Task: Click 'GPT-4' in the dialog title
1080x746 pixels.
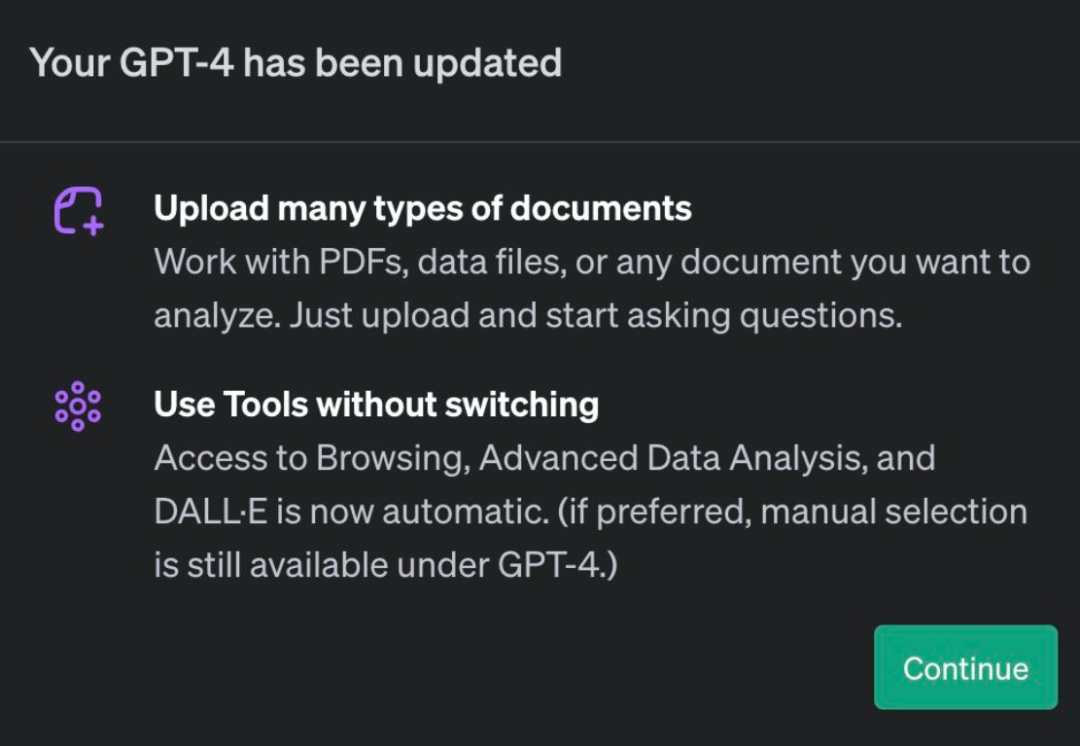Action: [x=176, y=63]
